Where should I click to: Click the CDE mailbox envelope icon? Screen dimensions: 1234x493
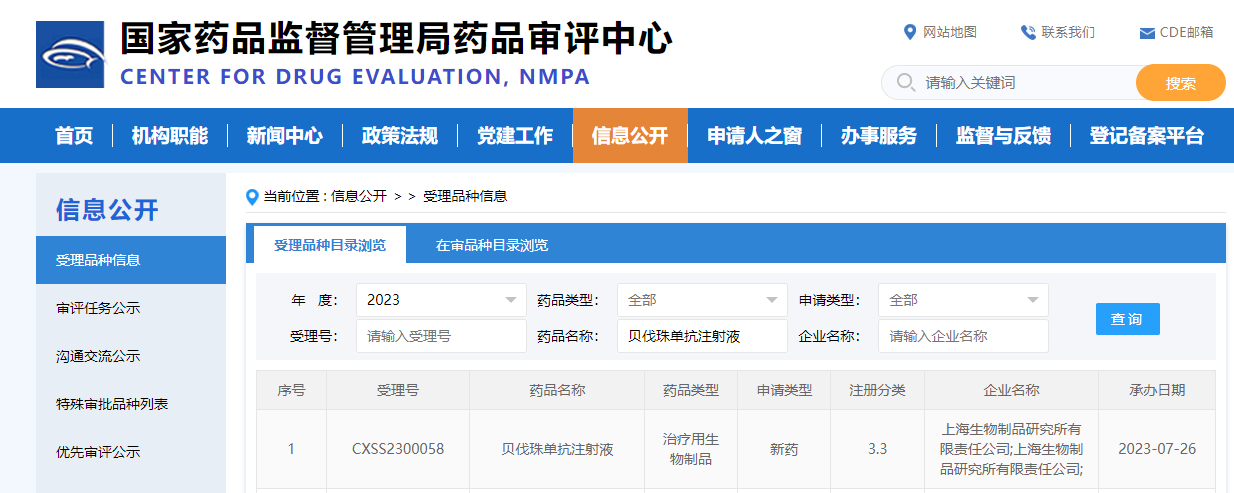(x=1147, y=33)
